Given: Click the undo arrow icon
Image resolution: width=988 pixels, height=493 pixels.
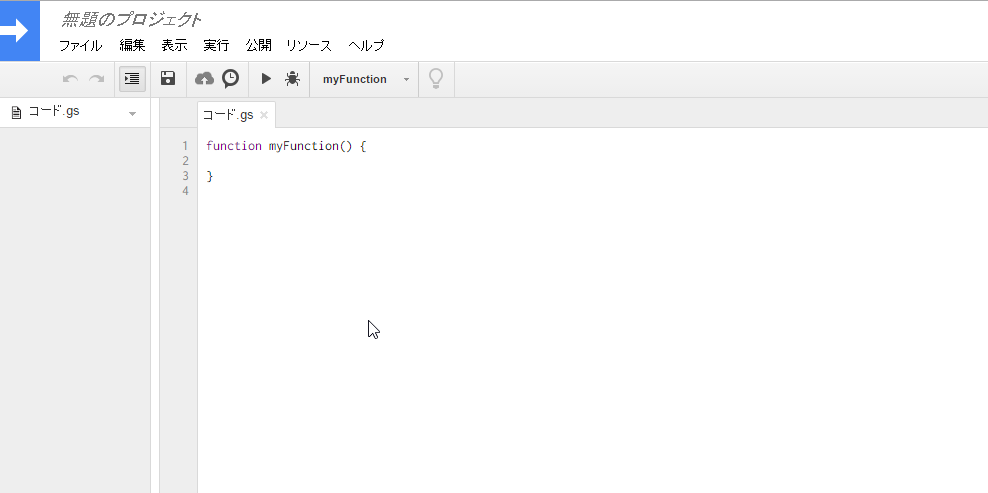Looking at the screenshot, I should coord(70,79).
